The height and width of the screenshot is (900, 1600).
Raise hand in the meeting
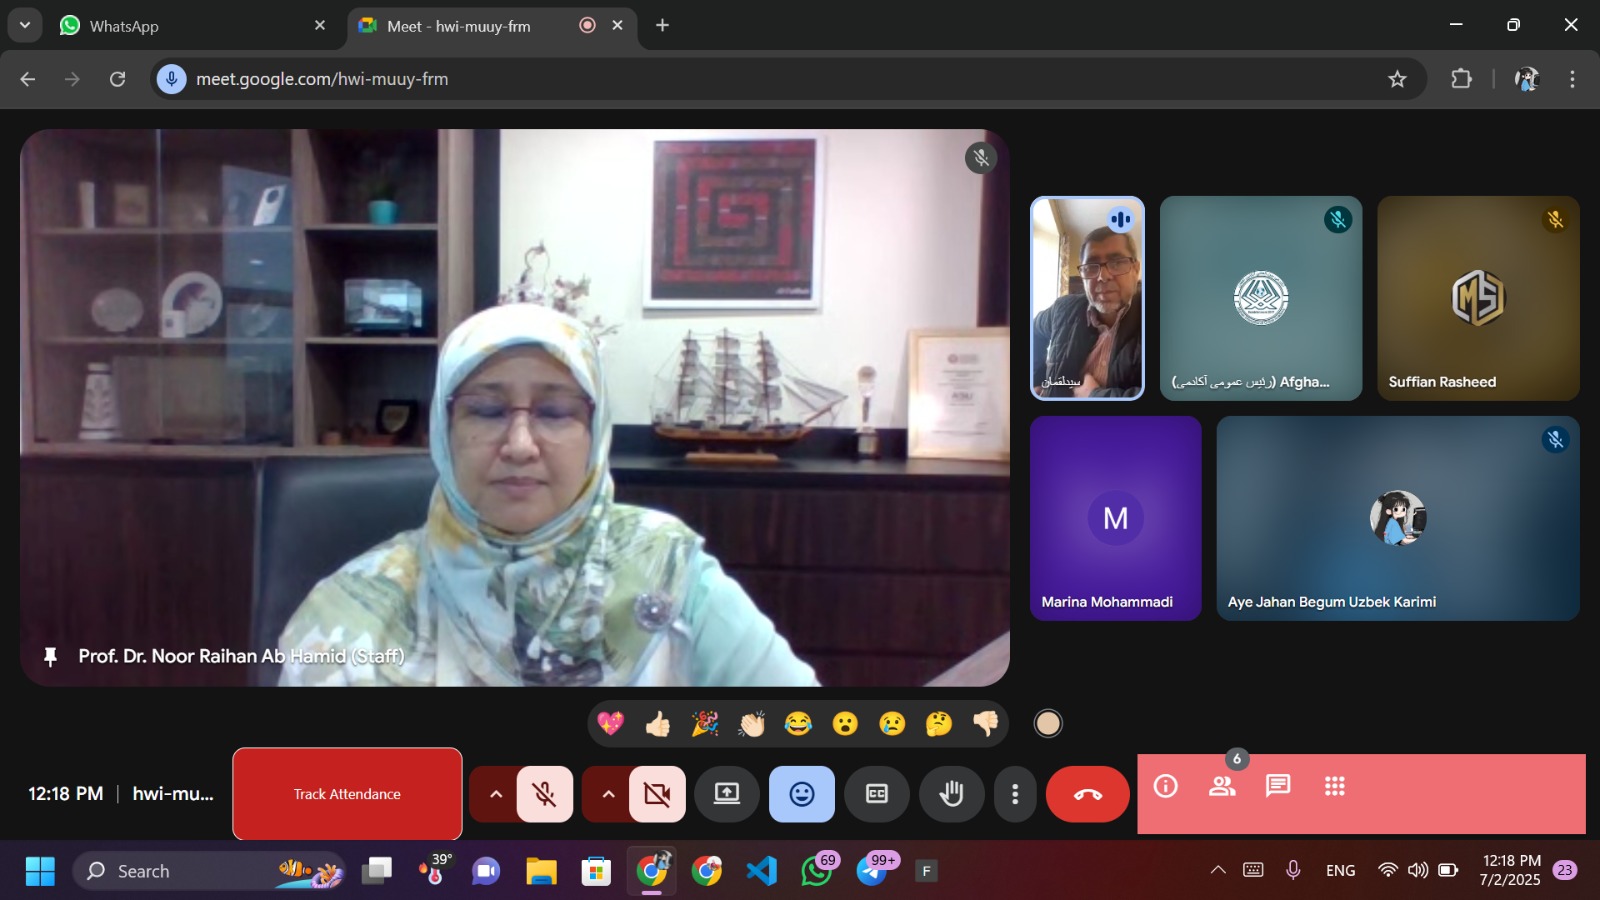coord(951,794)
